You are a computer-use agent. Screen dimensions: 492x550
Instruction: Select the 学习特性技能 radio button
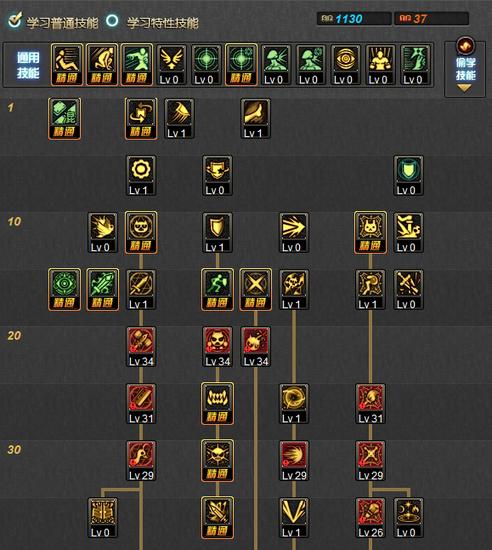coord(112,20)
